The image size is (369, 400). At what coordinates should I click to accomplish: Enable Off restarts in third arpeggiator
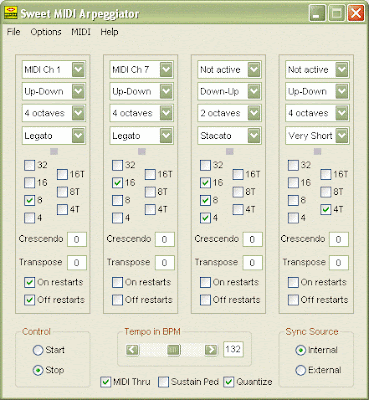[205, 300]
